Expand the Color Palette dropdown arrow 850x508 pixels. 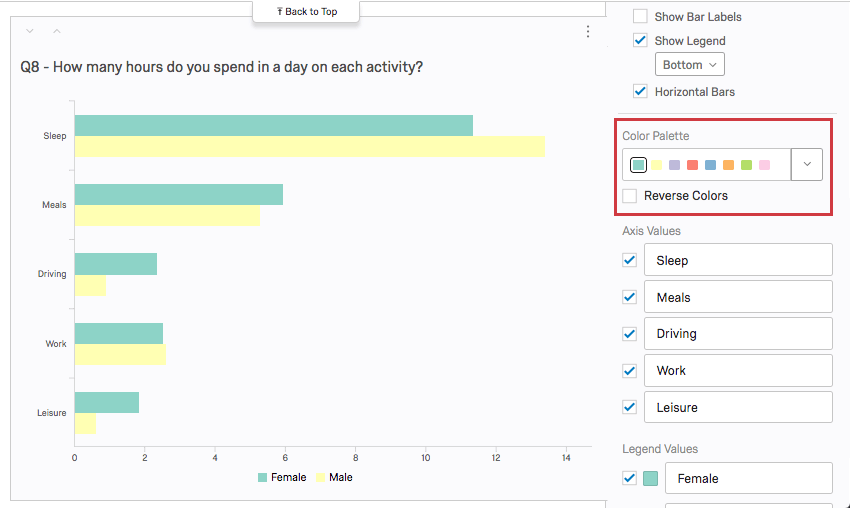pyautogui.click(x=807, y=165)
